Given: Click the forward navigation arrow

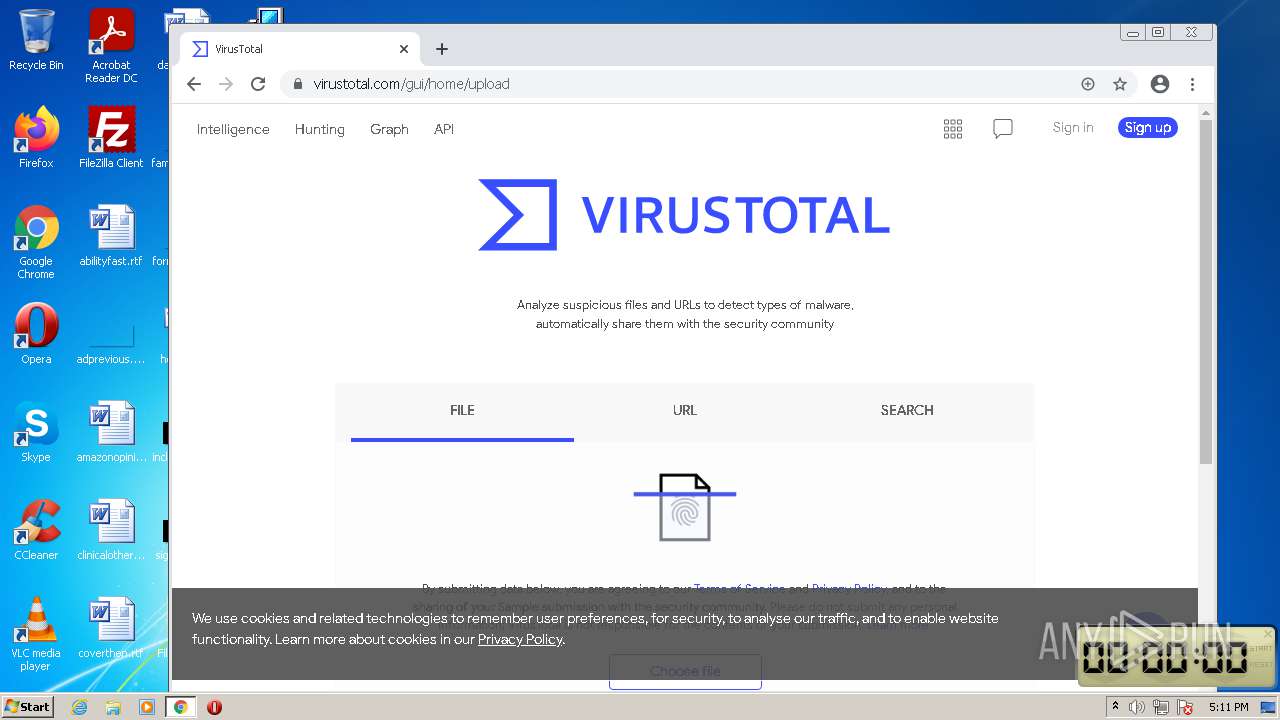Looking at the screenshot, I should click(x=226, y=84).
